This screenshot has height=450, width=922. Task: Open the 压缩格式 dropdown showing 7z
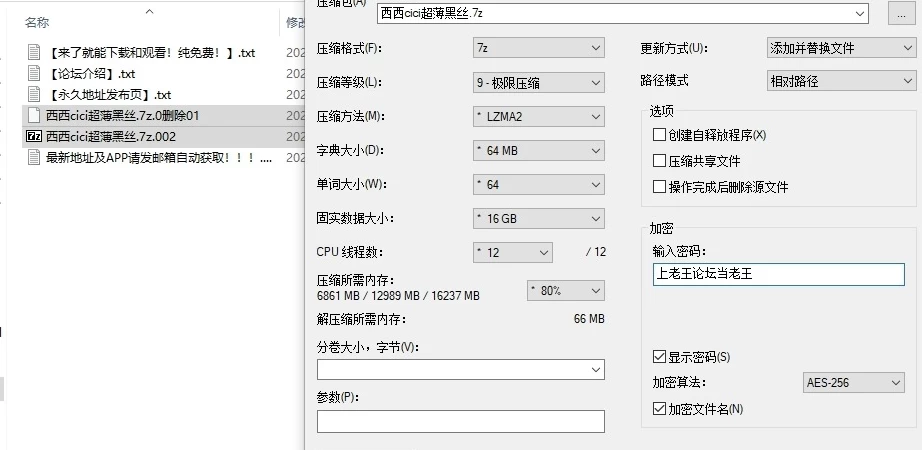pos(539,48)
